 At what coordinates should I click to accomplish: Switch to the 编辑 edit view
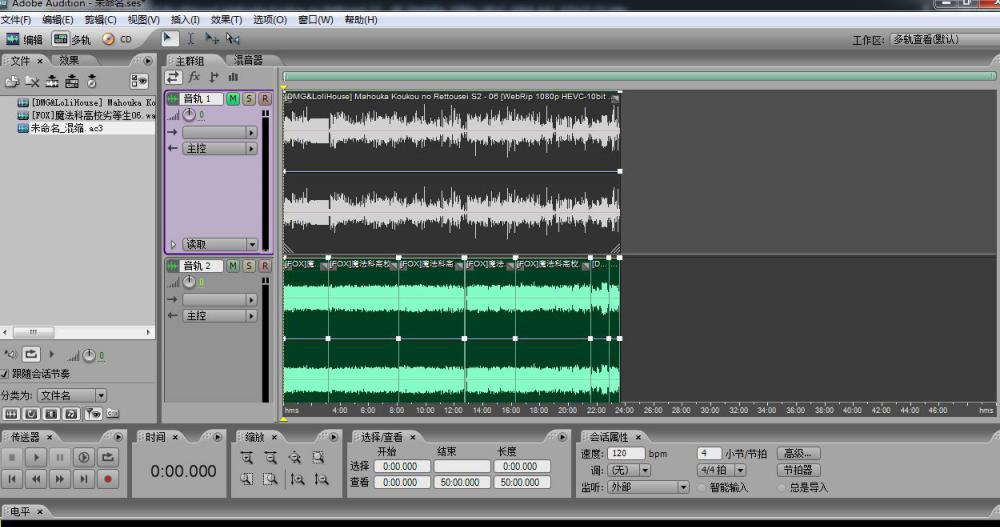[24, 40]
